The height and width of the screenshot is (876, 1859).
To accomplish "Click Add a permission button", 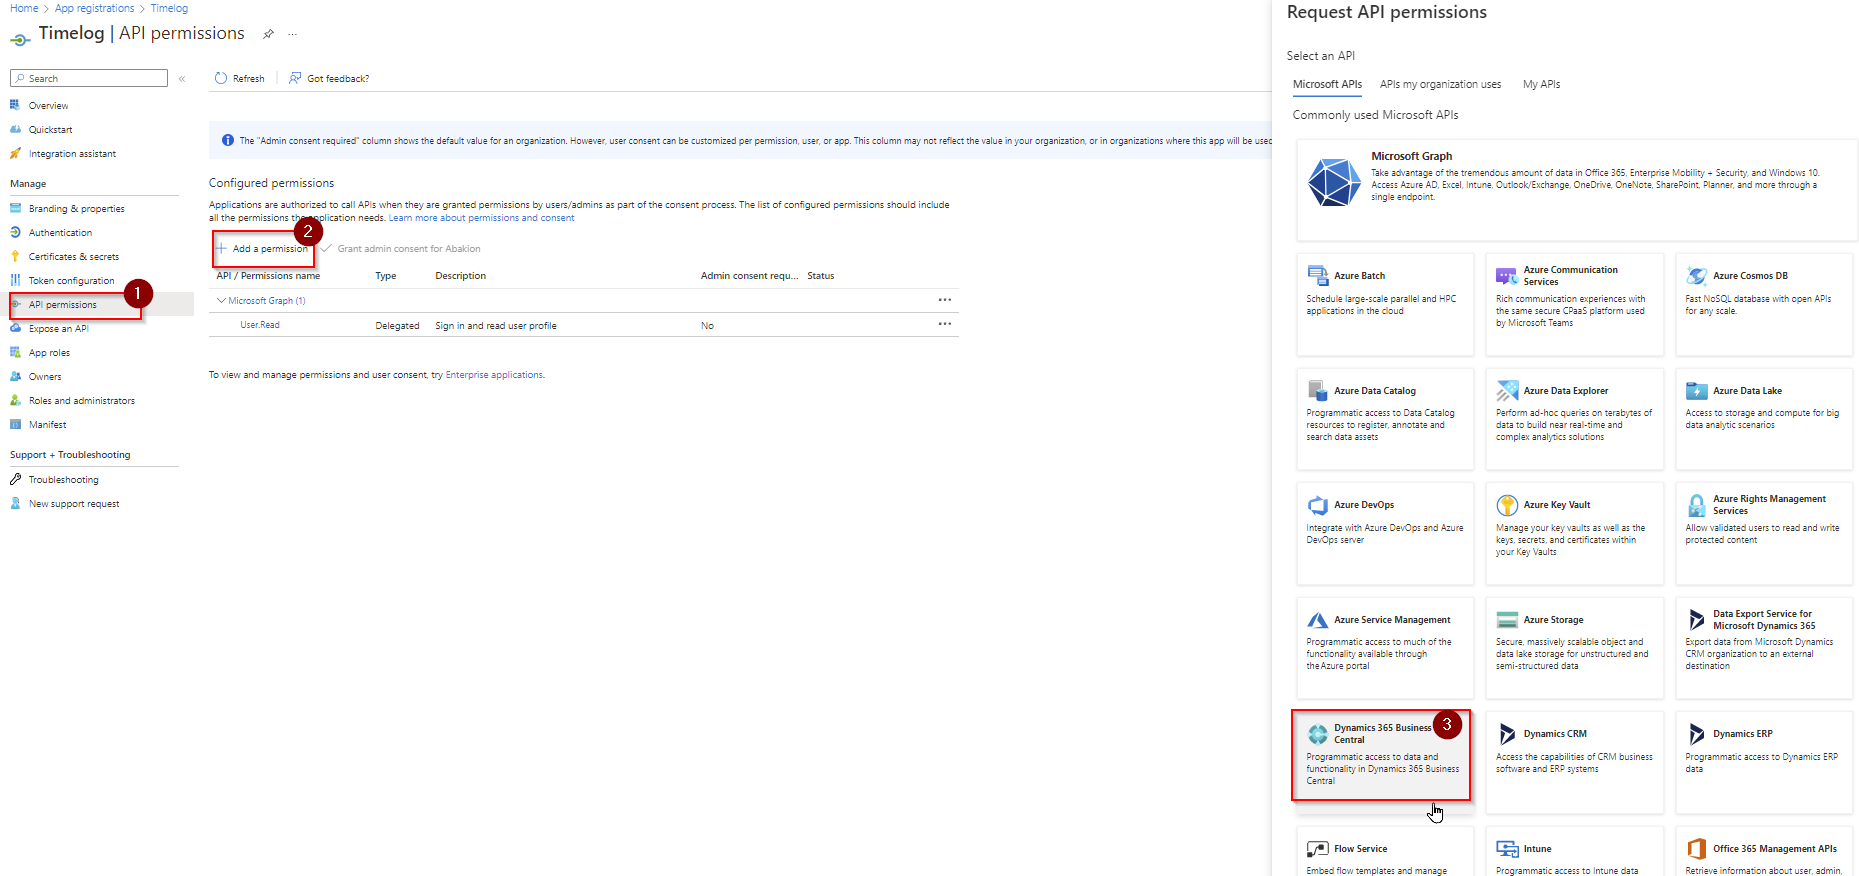I will click(263, 249).
